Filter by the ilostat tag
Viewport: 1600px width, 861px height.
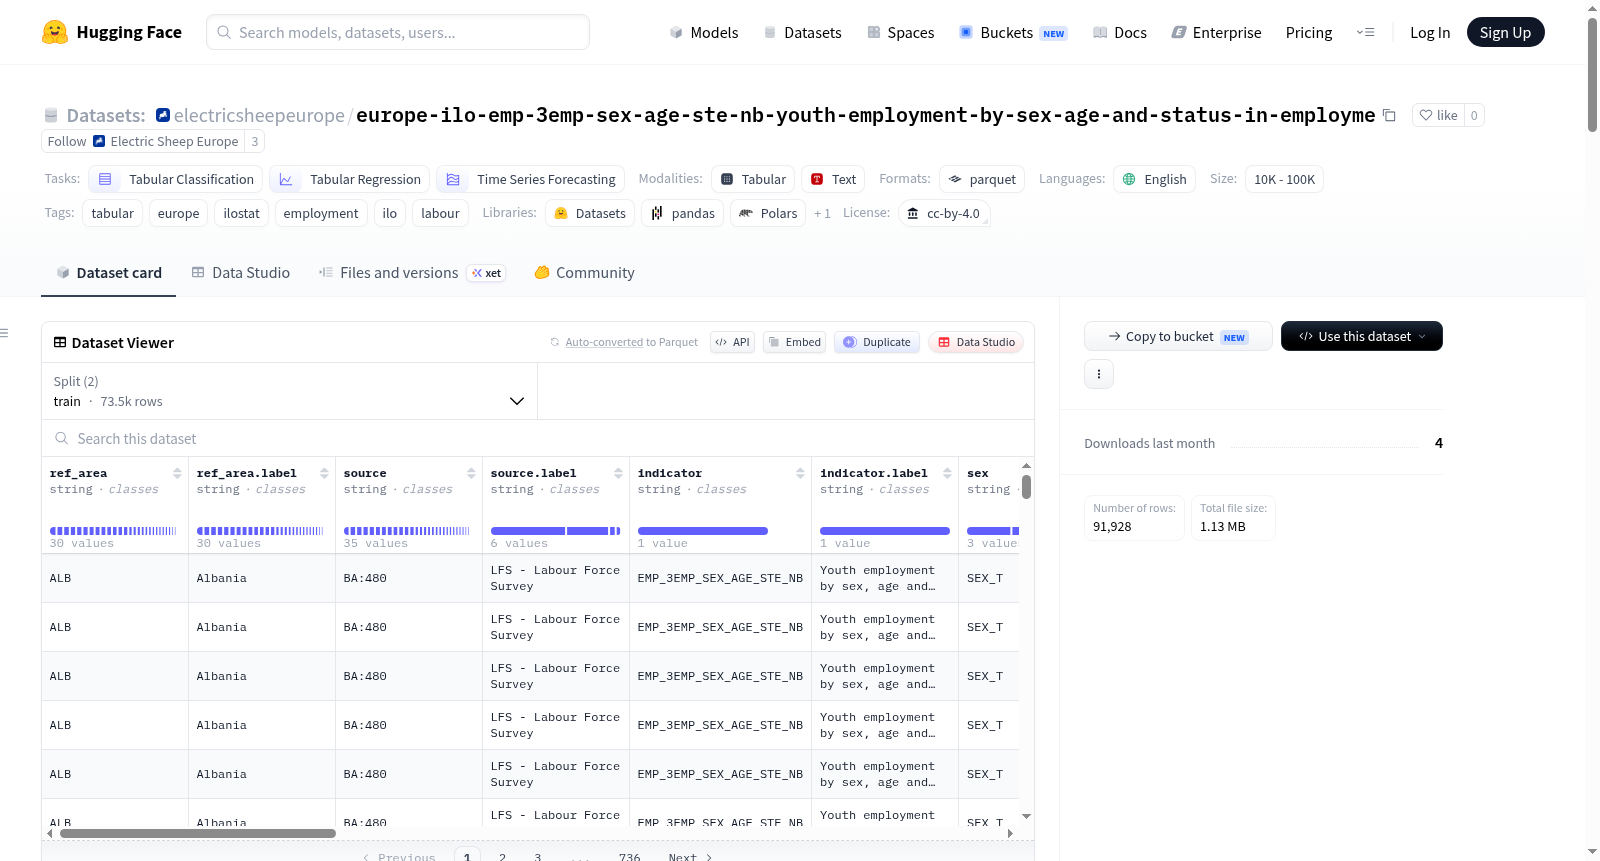(x=241, y=213)
